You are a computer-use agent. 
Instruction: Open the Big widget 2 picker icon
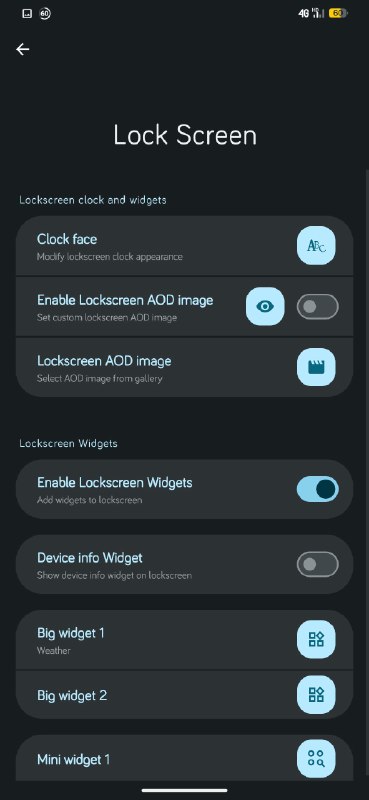point(316,694)
